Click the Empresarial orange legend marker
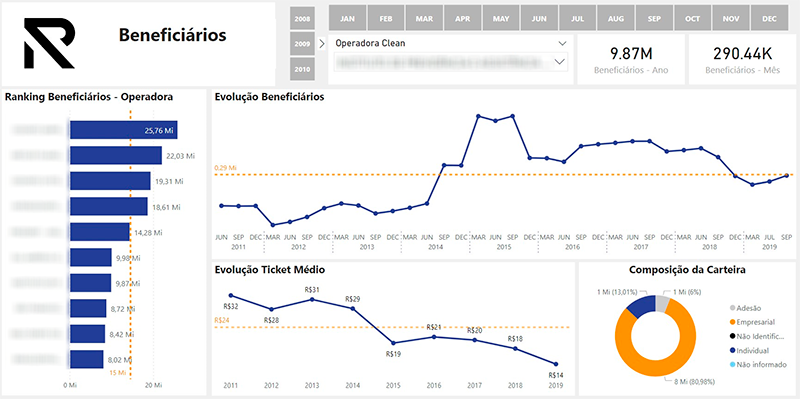Image resolution: width=800 pixels, height=399 pixels. pyautogui.click(x=732, y=322)
